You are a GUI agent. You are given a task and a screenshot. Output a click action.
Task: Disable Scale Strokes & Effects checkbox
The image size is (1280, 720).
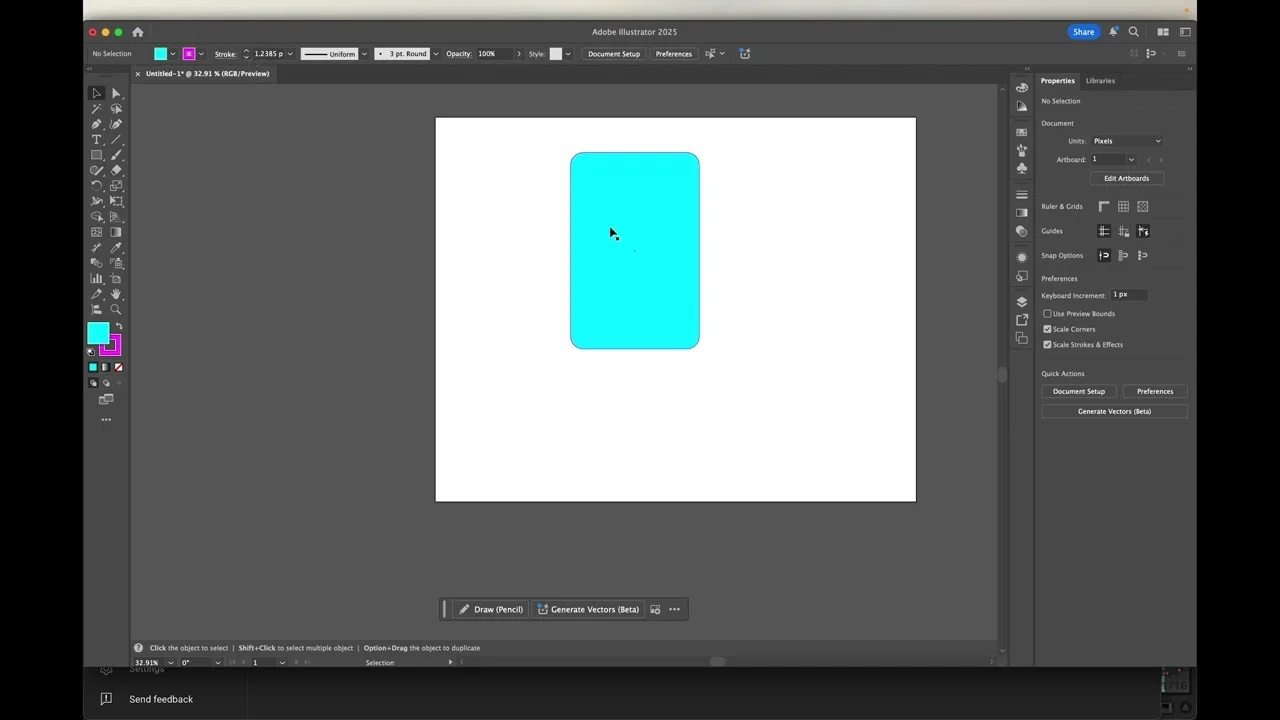[1047, 345]
